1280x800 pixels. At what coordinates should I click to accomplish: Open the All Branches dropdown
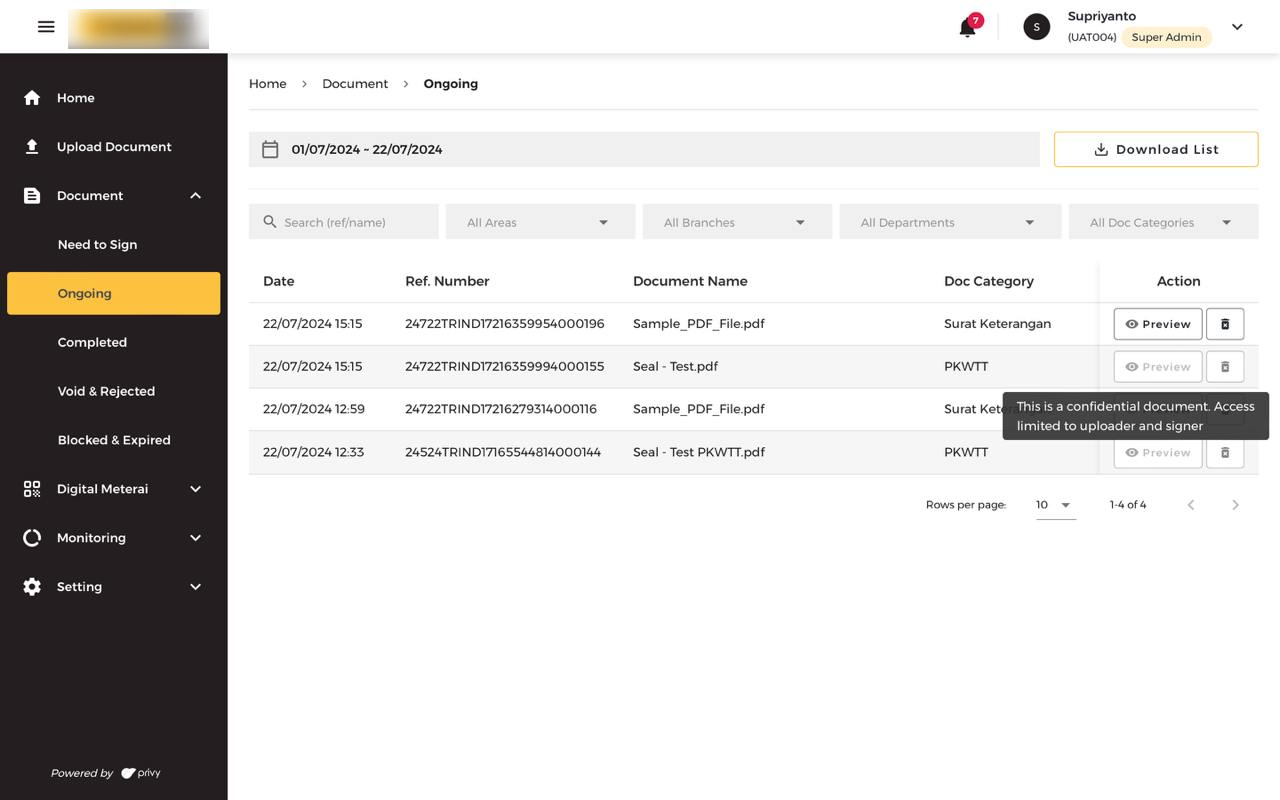tap(737, 222)
